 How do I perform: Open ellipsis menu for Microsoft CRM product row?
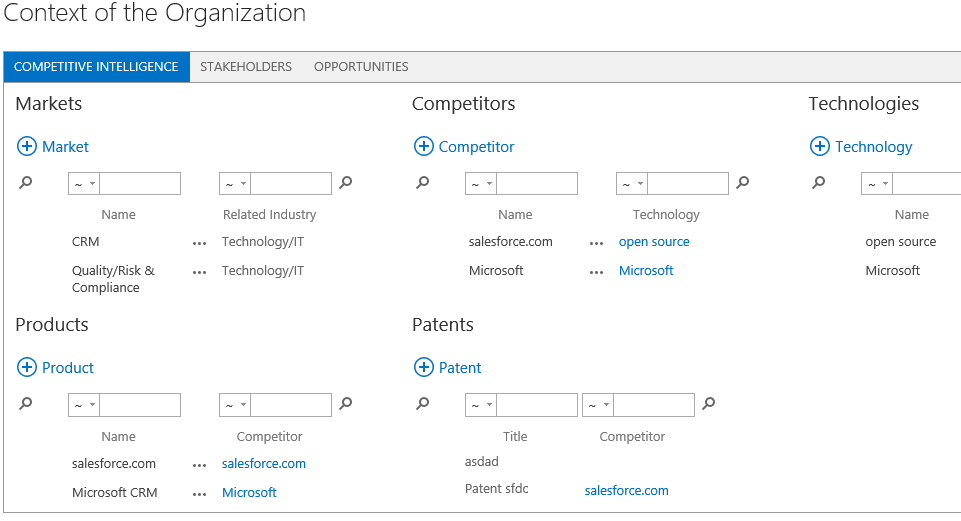click(x=199, y=494)
